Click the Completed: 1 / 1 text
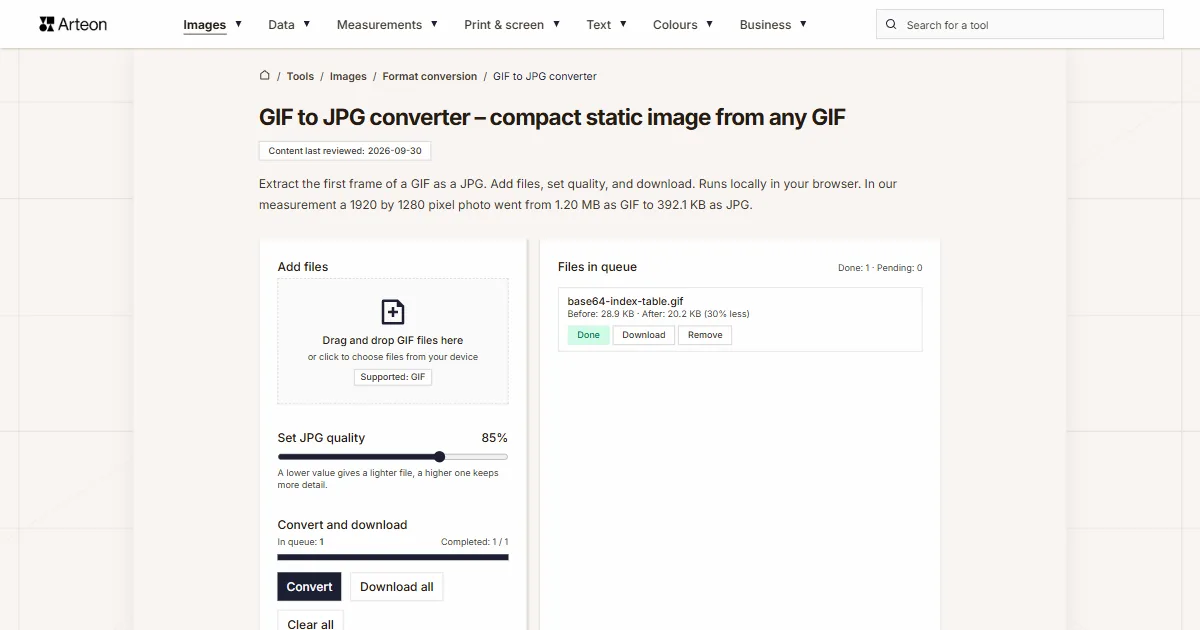1200x630 pixels. 475,542
